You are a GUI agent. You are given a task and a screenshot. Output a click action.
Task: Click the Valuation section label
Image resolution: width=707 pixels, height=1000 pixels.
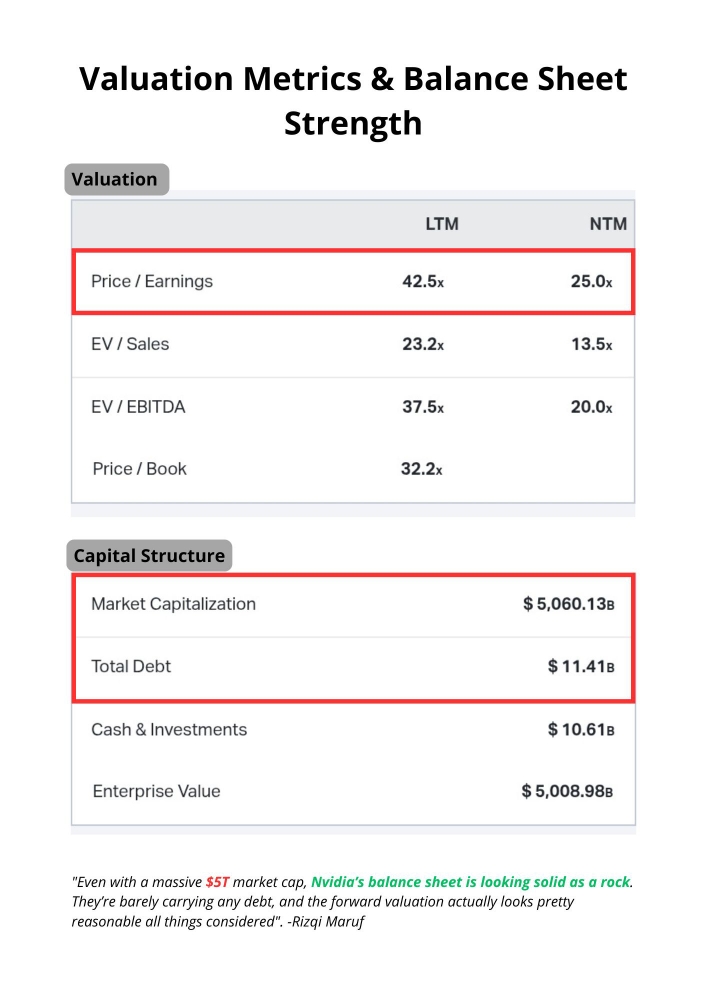115,180
